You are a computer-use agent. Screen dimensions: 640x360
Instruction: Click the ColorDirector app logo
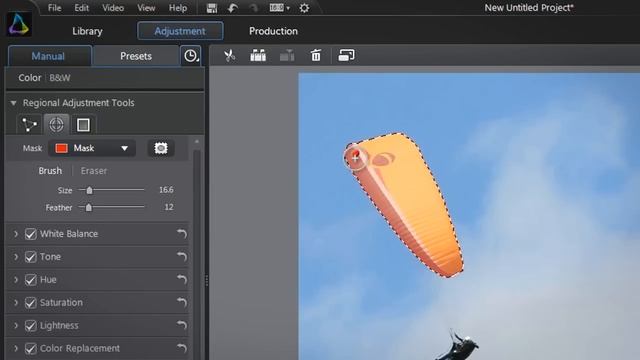[19, 24]
